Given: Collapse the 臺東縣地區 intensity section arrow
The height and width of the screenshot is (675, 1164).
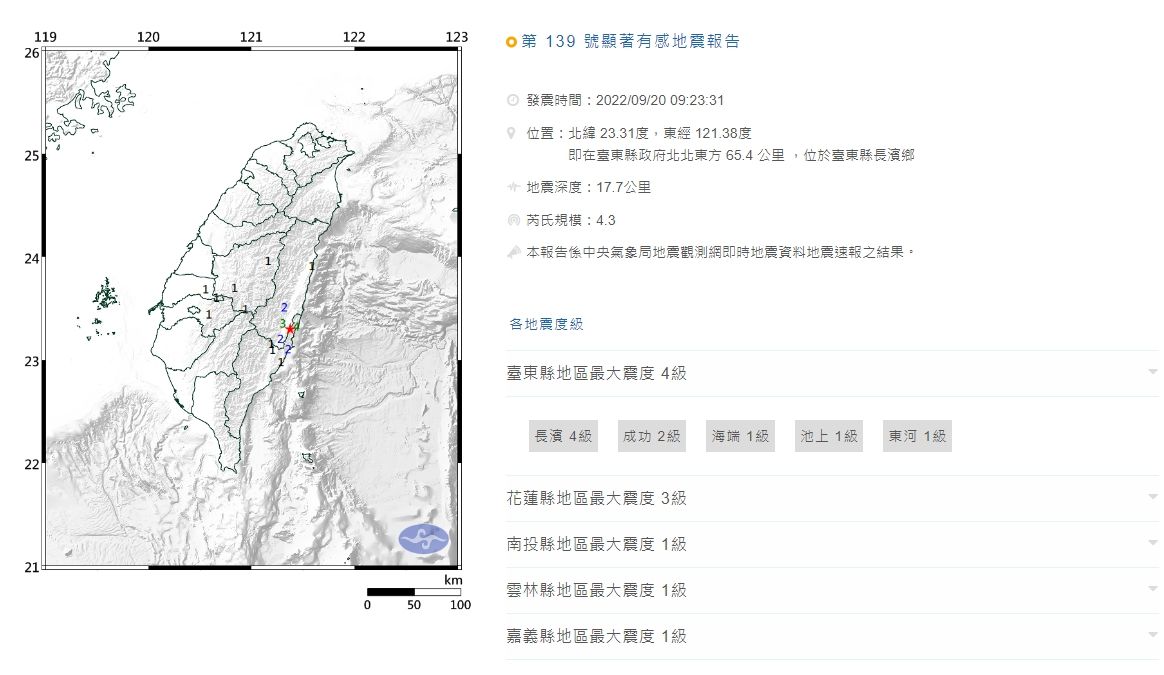Looking at the screenshot, I should pyautogui.click(x=1153, y=372).
